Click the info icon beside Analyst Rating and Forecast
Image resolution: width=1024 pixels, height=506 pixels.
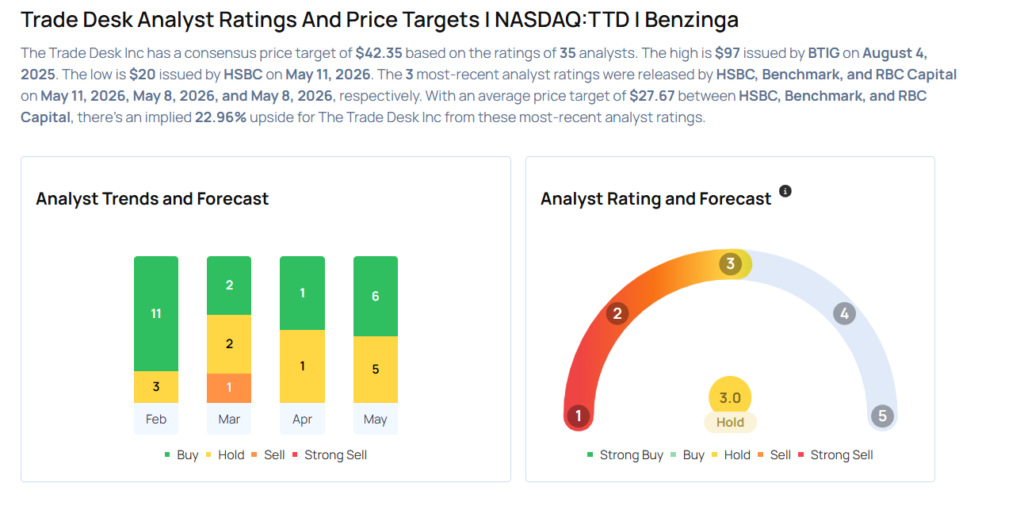[786, 191]
